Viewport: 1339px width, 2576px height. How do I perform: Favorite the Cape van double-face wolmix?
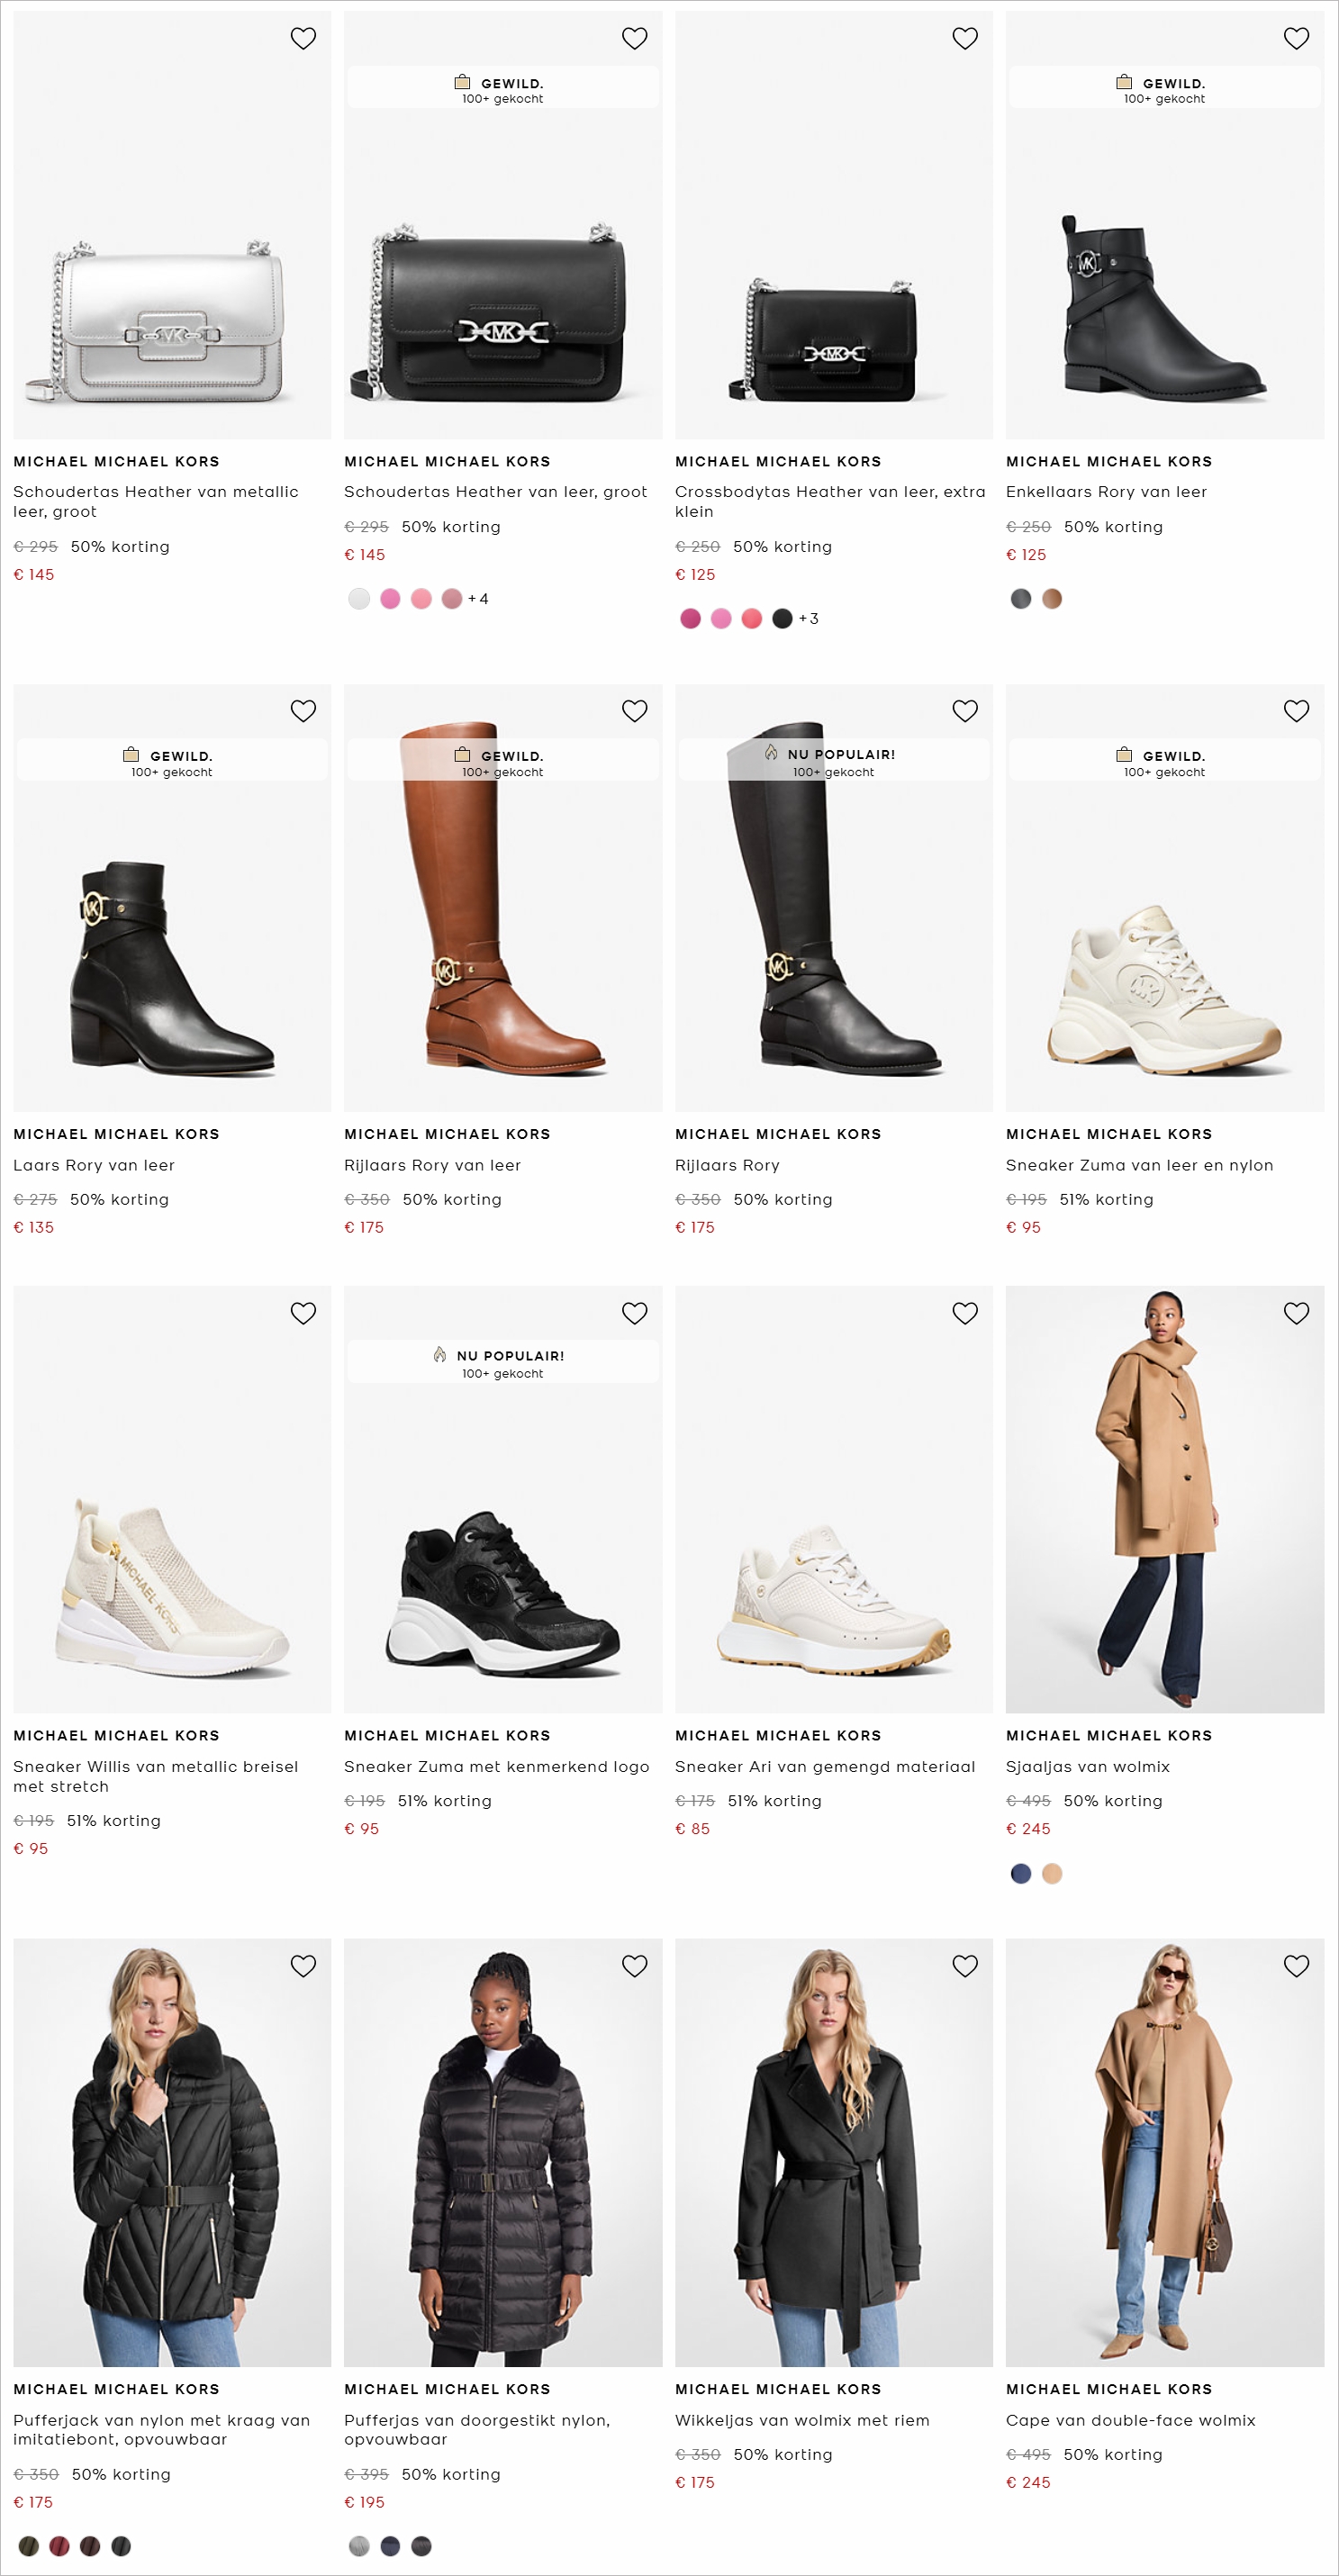pos(1296,1966)
